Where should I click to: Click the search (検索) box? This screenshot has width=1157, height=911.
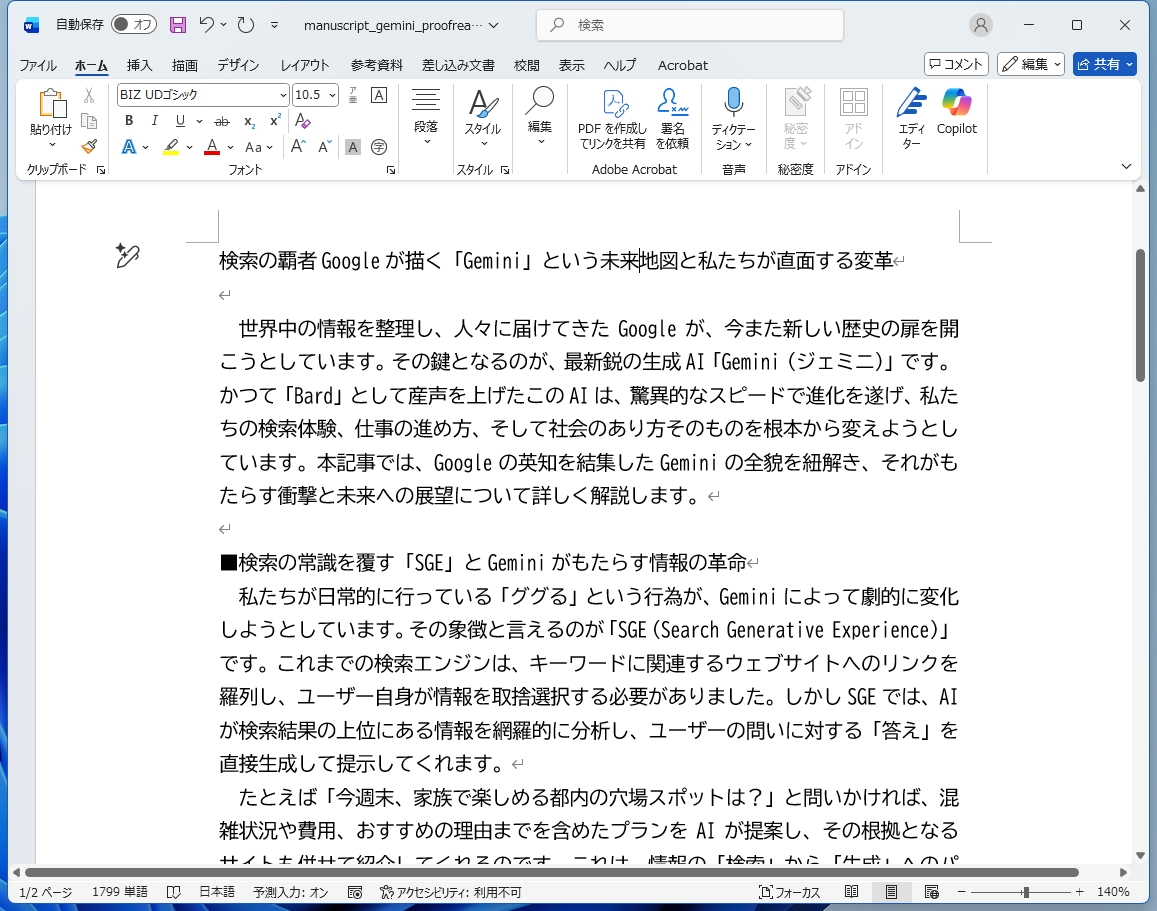pos(690,25)
